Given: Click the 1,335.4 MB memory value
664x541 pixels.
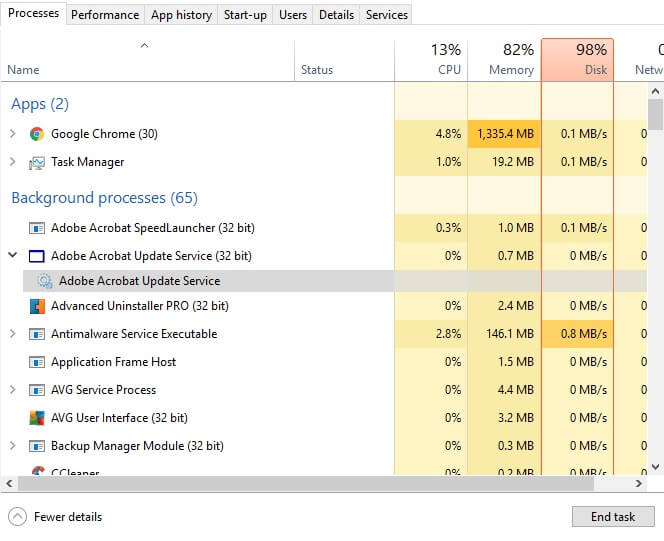Looking at the screenshot, I should pos(505,134).
